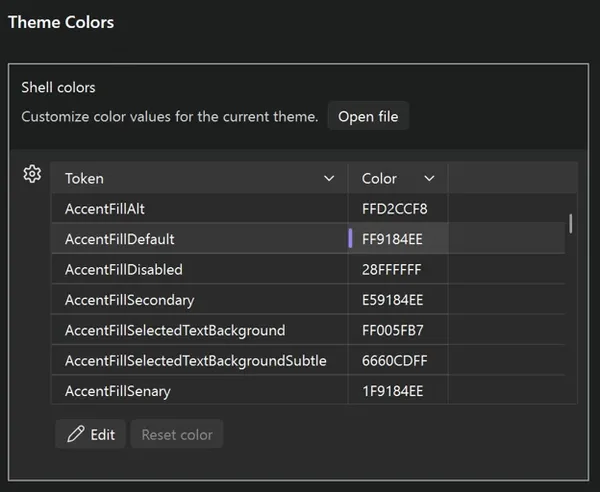This screenshot has width=600, height=492.
Task: Open the table settings gear icon
Action: (32, 174)
